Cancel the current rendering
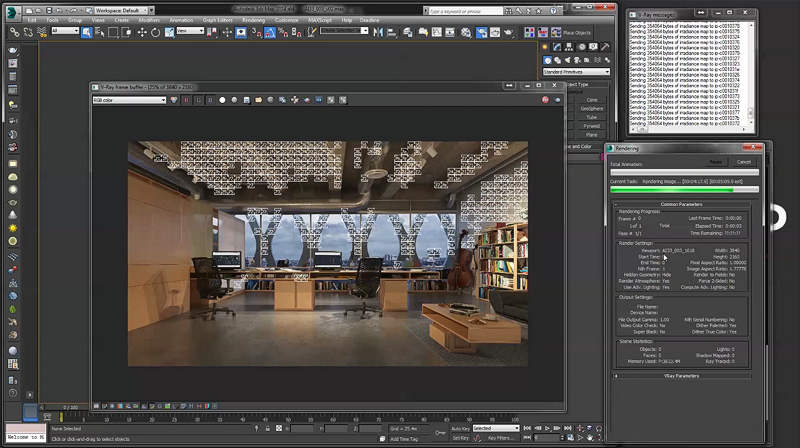The height and width of the screenshot is (448, 800). pyautogui.click(x=744, y=161)
